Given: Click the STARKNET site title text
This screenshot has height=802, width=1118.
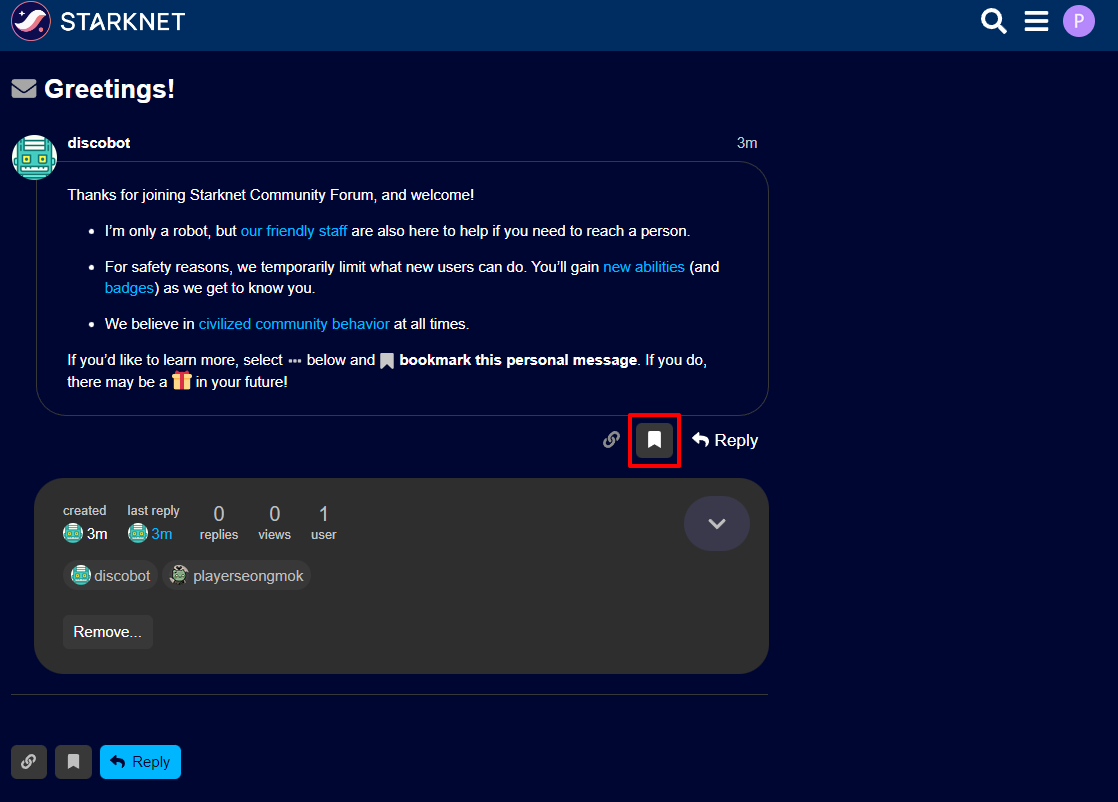Looking at the screenshot, I should [x=123, y=22].
